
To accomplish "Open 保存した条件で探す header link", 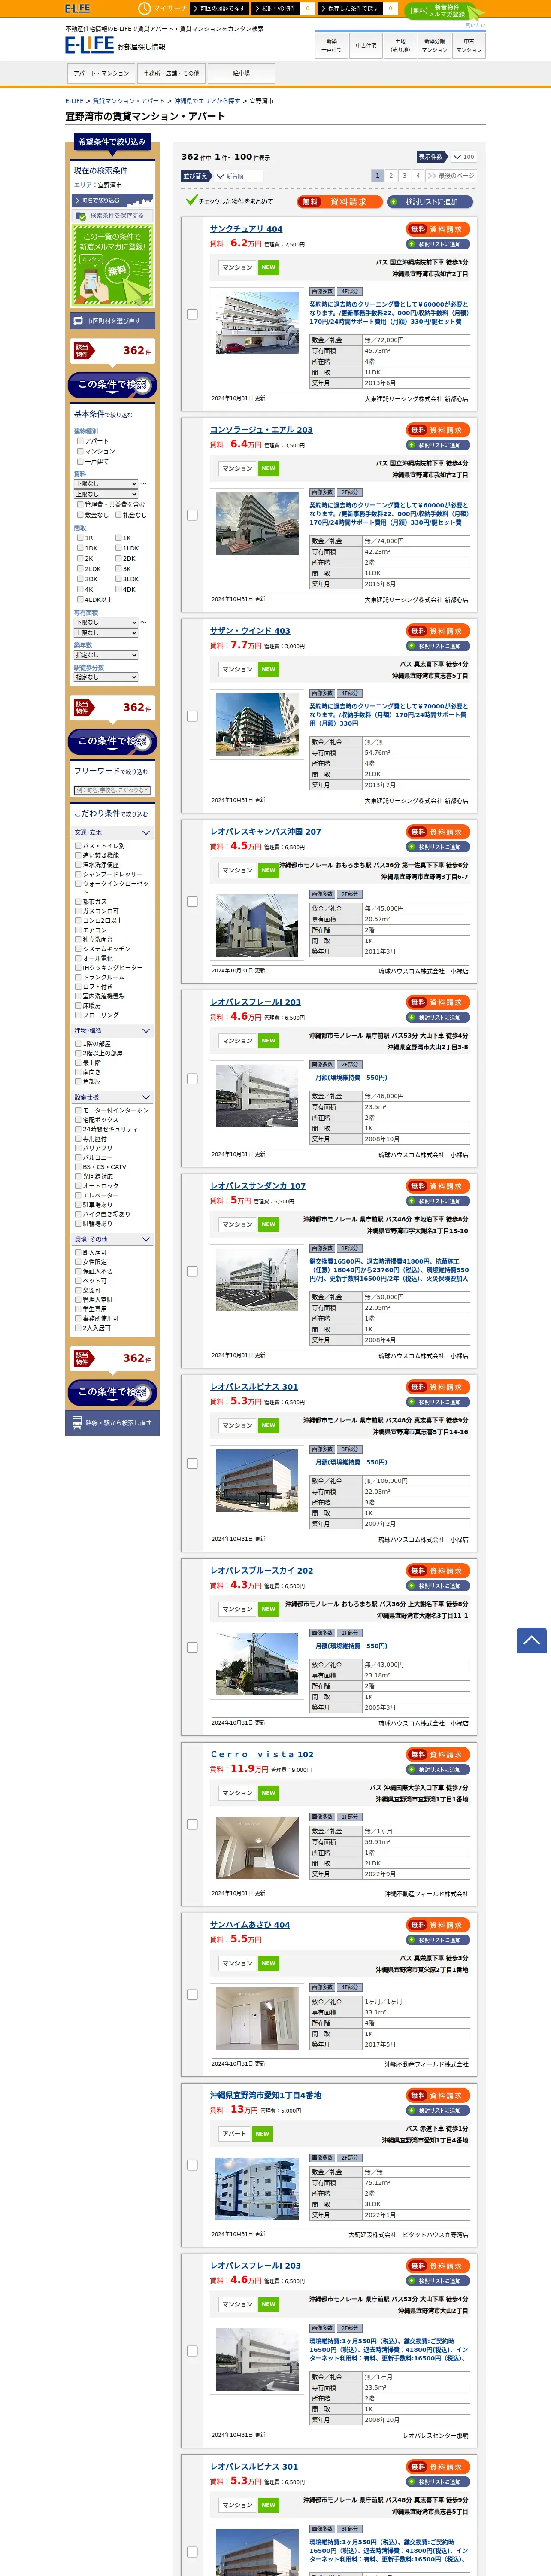I will tap(350, 8).
